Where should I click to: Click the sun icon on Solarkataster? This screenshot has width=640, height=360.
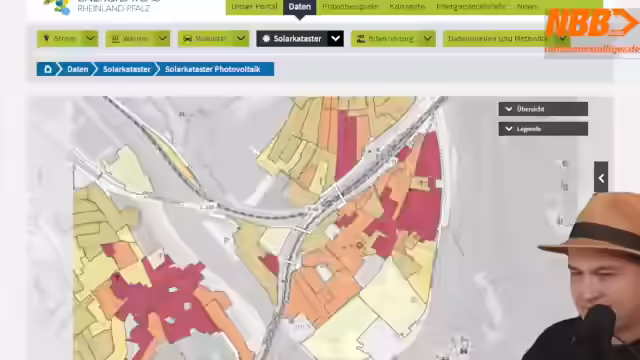[266, 39]
